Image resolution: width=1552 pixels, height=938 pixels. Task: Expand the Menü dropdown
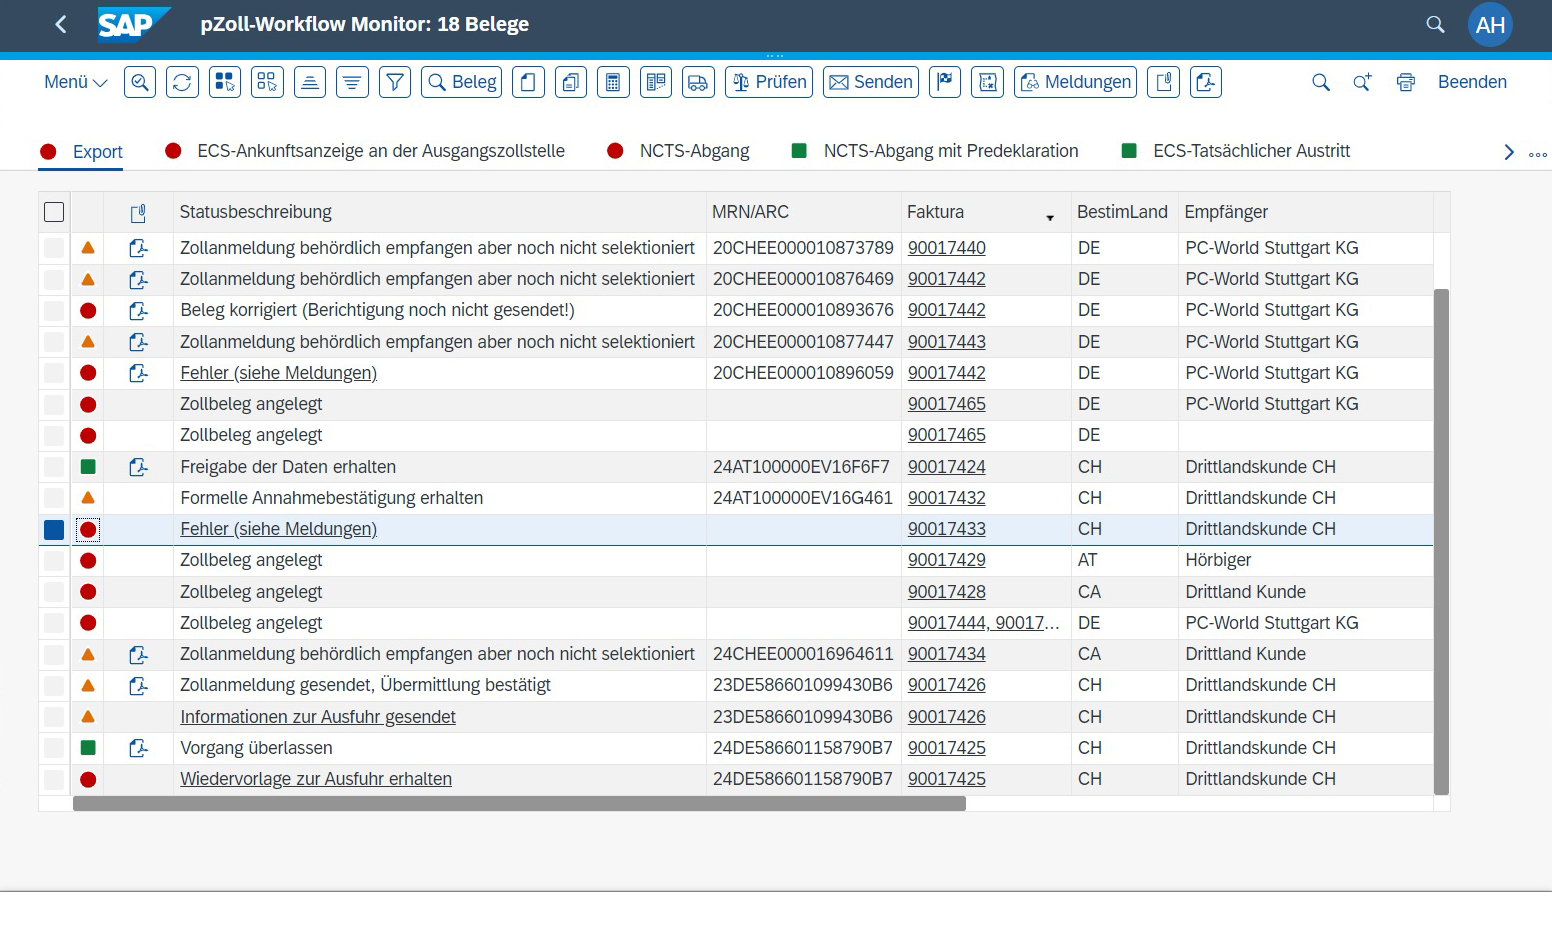(x=75, y=82)
